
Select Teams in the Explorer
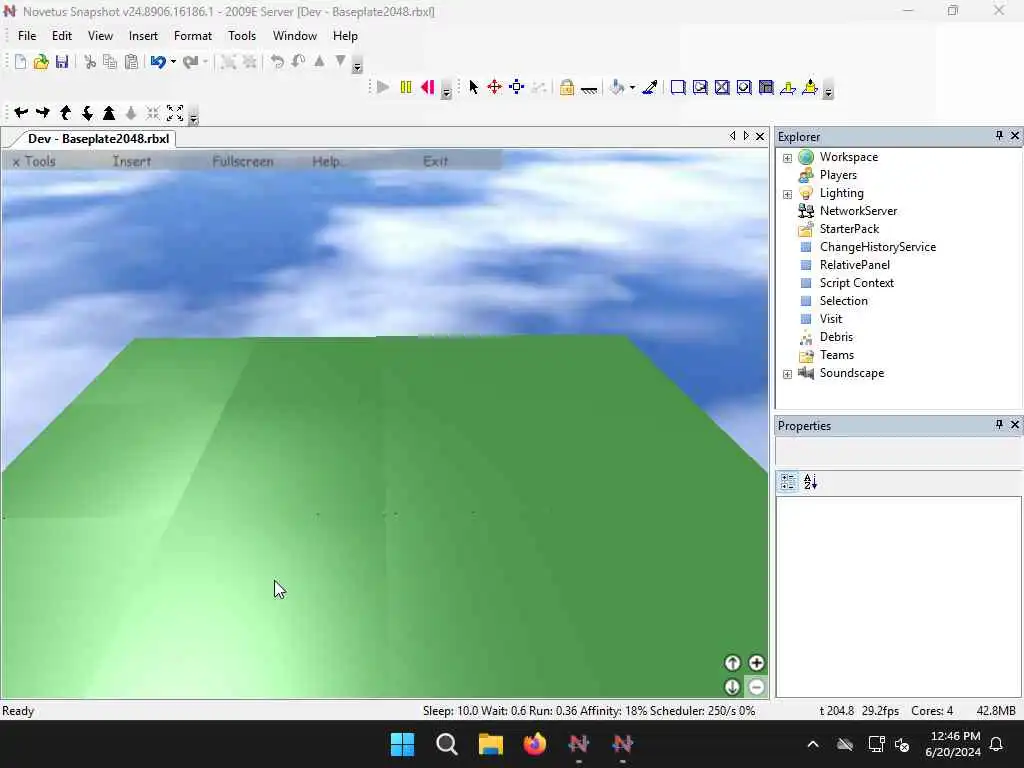pyautogui.click(x=837, y=355)
